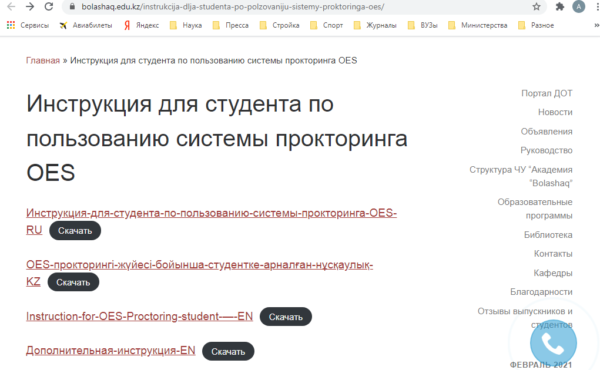Screen dimensions: 600x370
Task: Open Instruction-for-OES-Proctoring-student EN link
Action: pyautogui.click(x=139, y=316)
